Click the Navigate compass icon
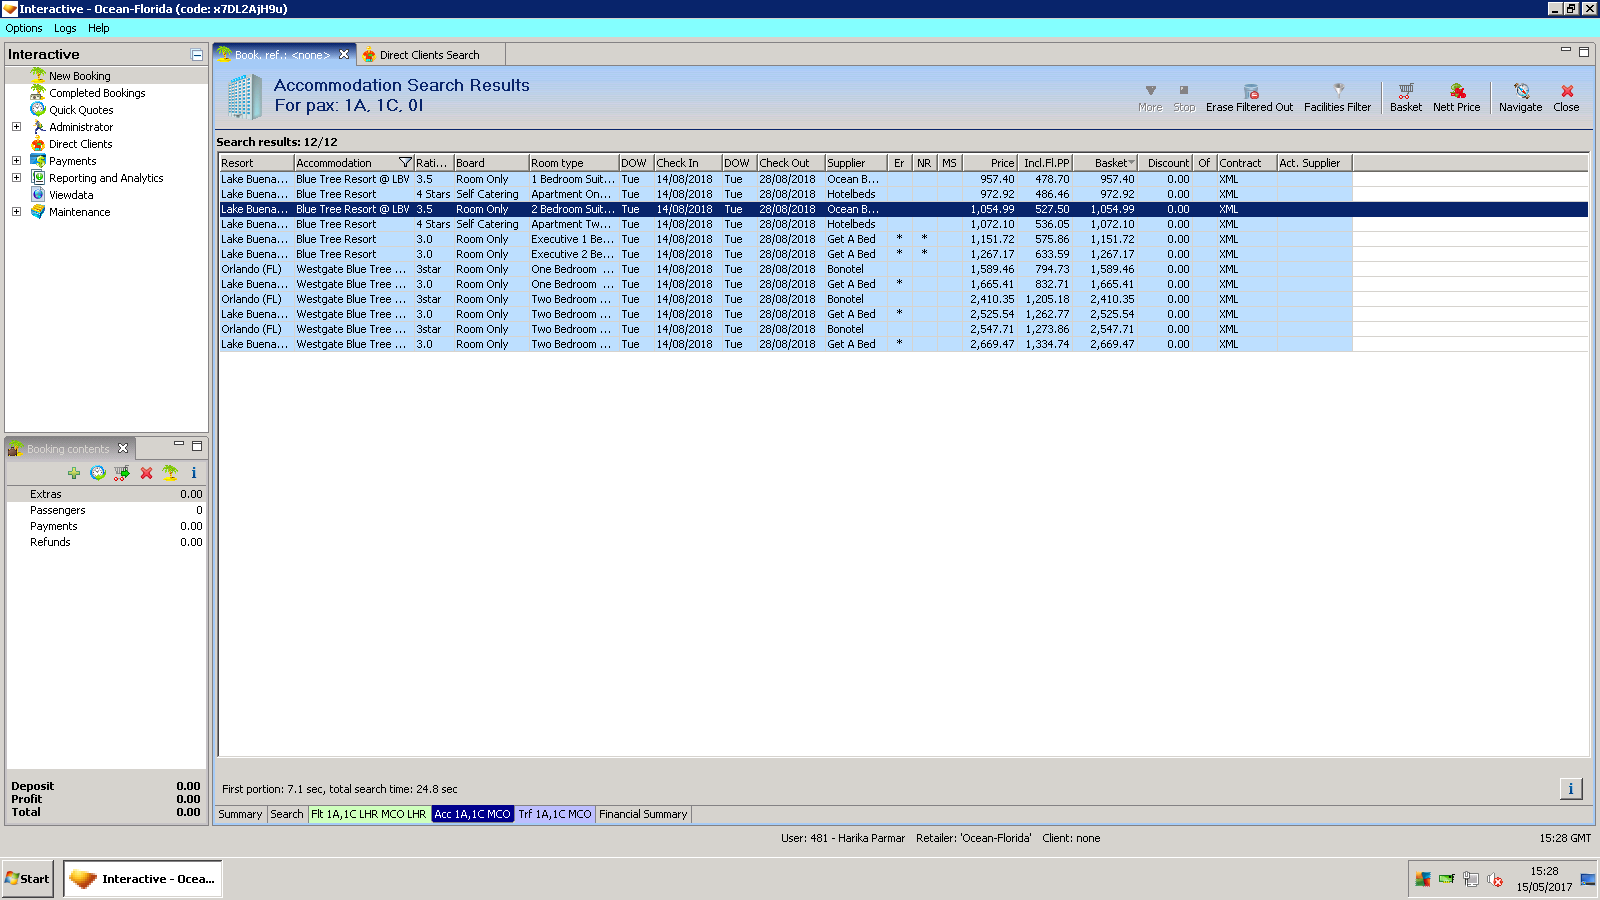Image resolution: width=1600 pixels, height=900 pixels. tap(1521, 91)
